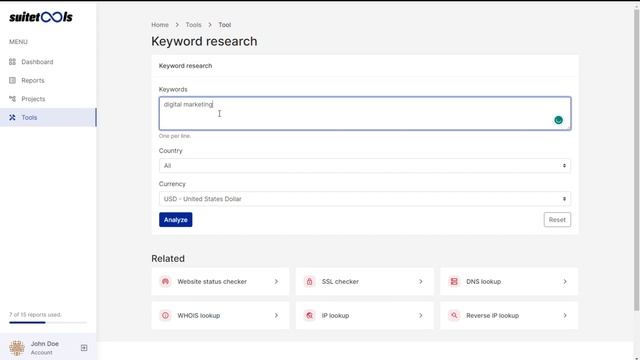Click the DNS lookup card arrow
Viewport: 640px width, 360px height.
coord(565,282)
